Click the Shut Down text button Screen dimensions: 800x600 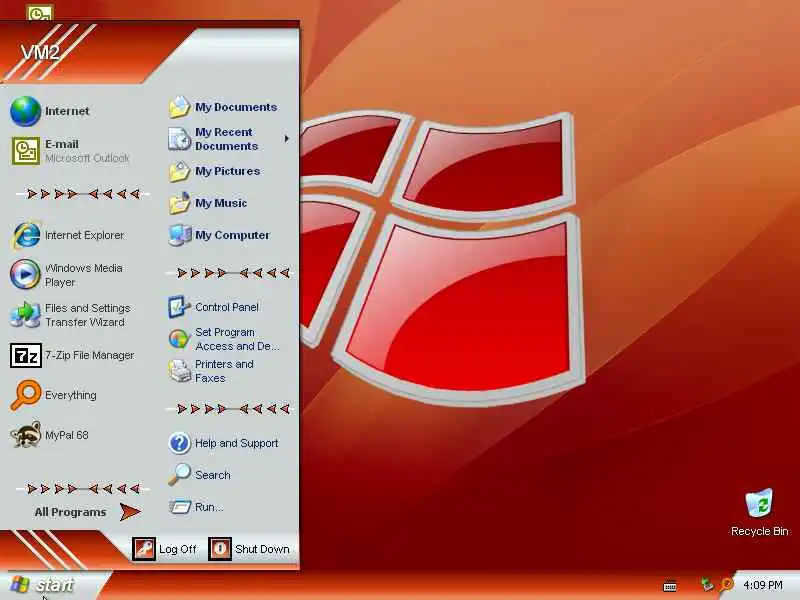pos(262,549)
